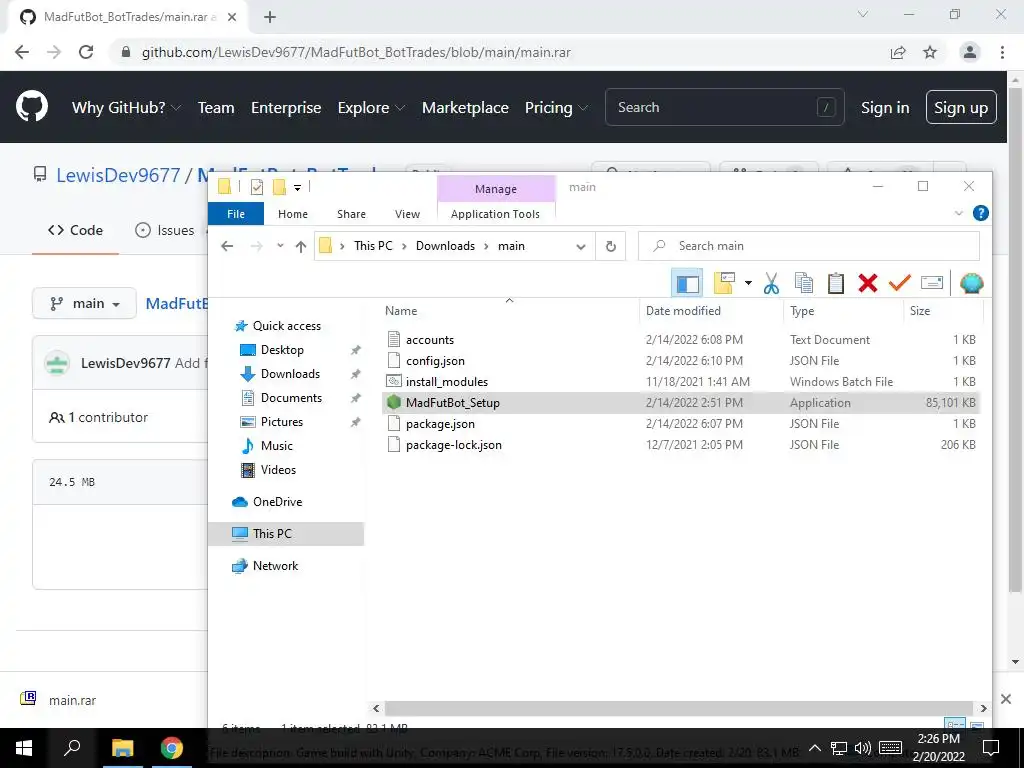Select the Manage contextual tab
The width and height of the screenshot is (1024, 768).
tap(496, 189)
